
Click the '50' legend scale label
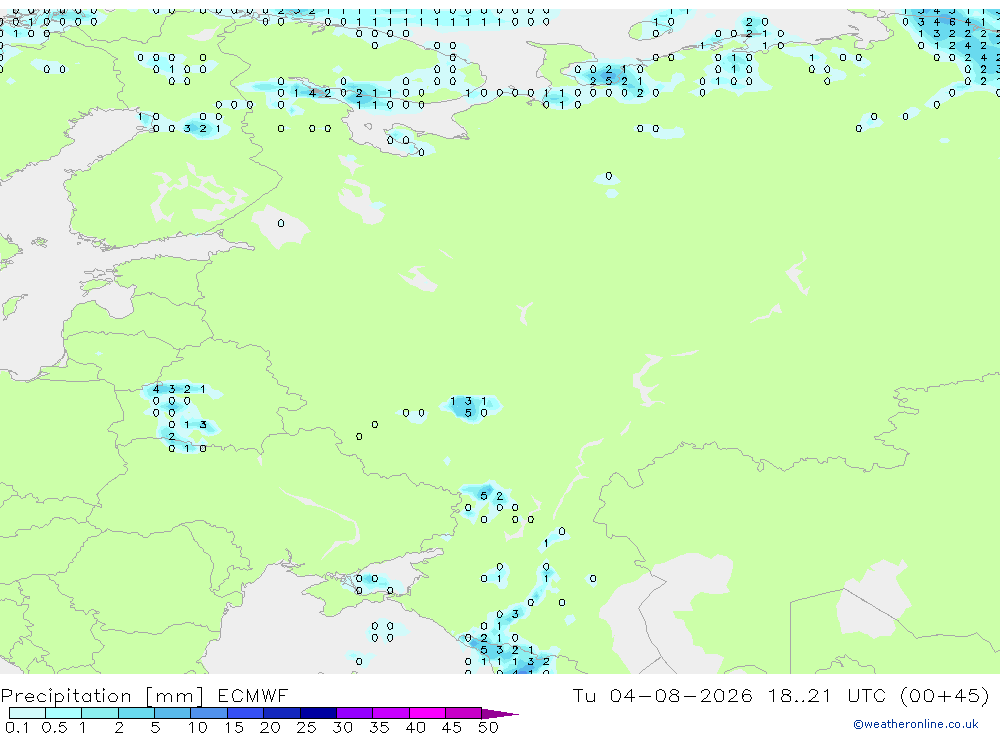(488, 727)
